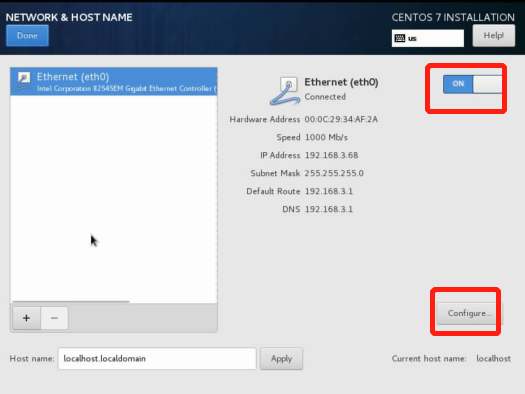The width and height of the screenshot is (525, 394).
Task: Click the Hardware Address value
Action: [x=341, y=120]
